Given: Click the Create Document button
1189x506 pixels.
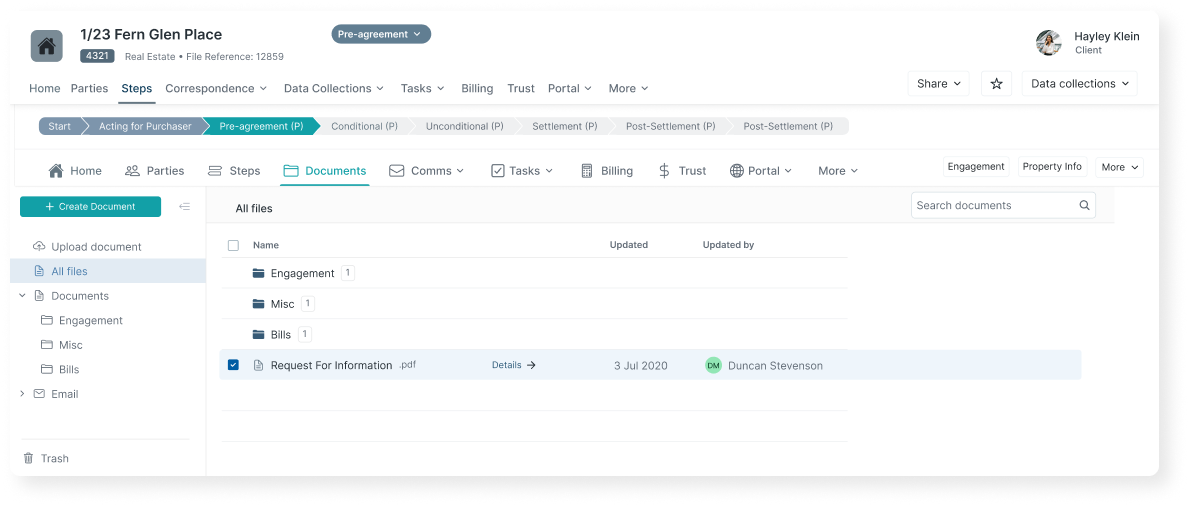Looking at the screenshot, I should 90,207.
